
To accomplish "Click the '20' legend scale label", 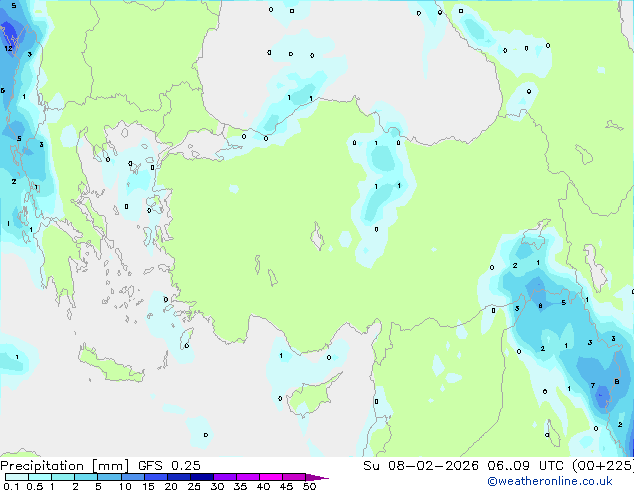I will coord(171,486).
